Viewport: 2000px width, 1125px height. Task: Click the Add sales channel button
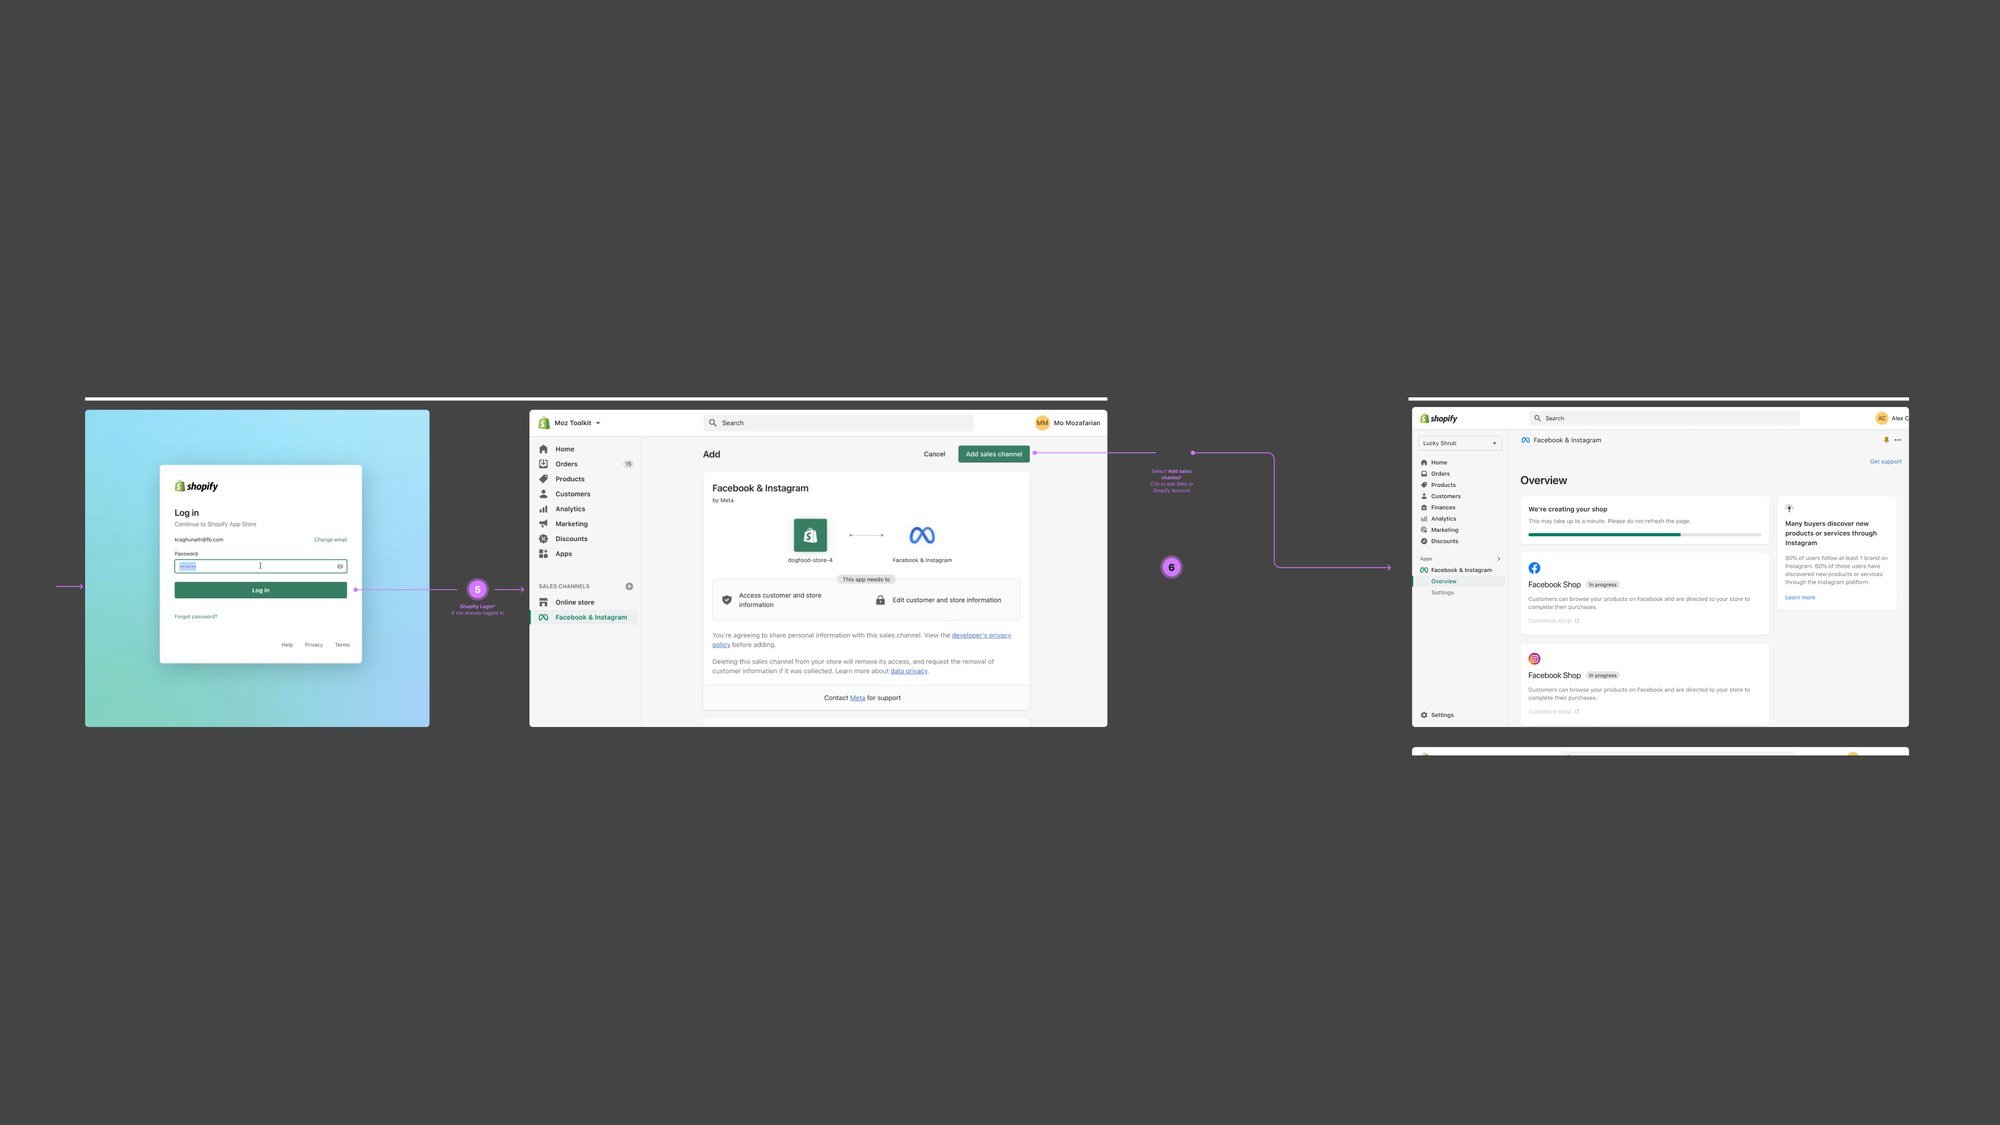994,454
